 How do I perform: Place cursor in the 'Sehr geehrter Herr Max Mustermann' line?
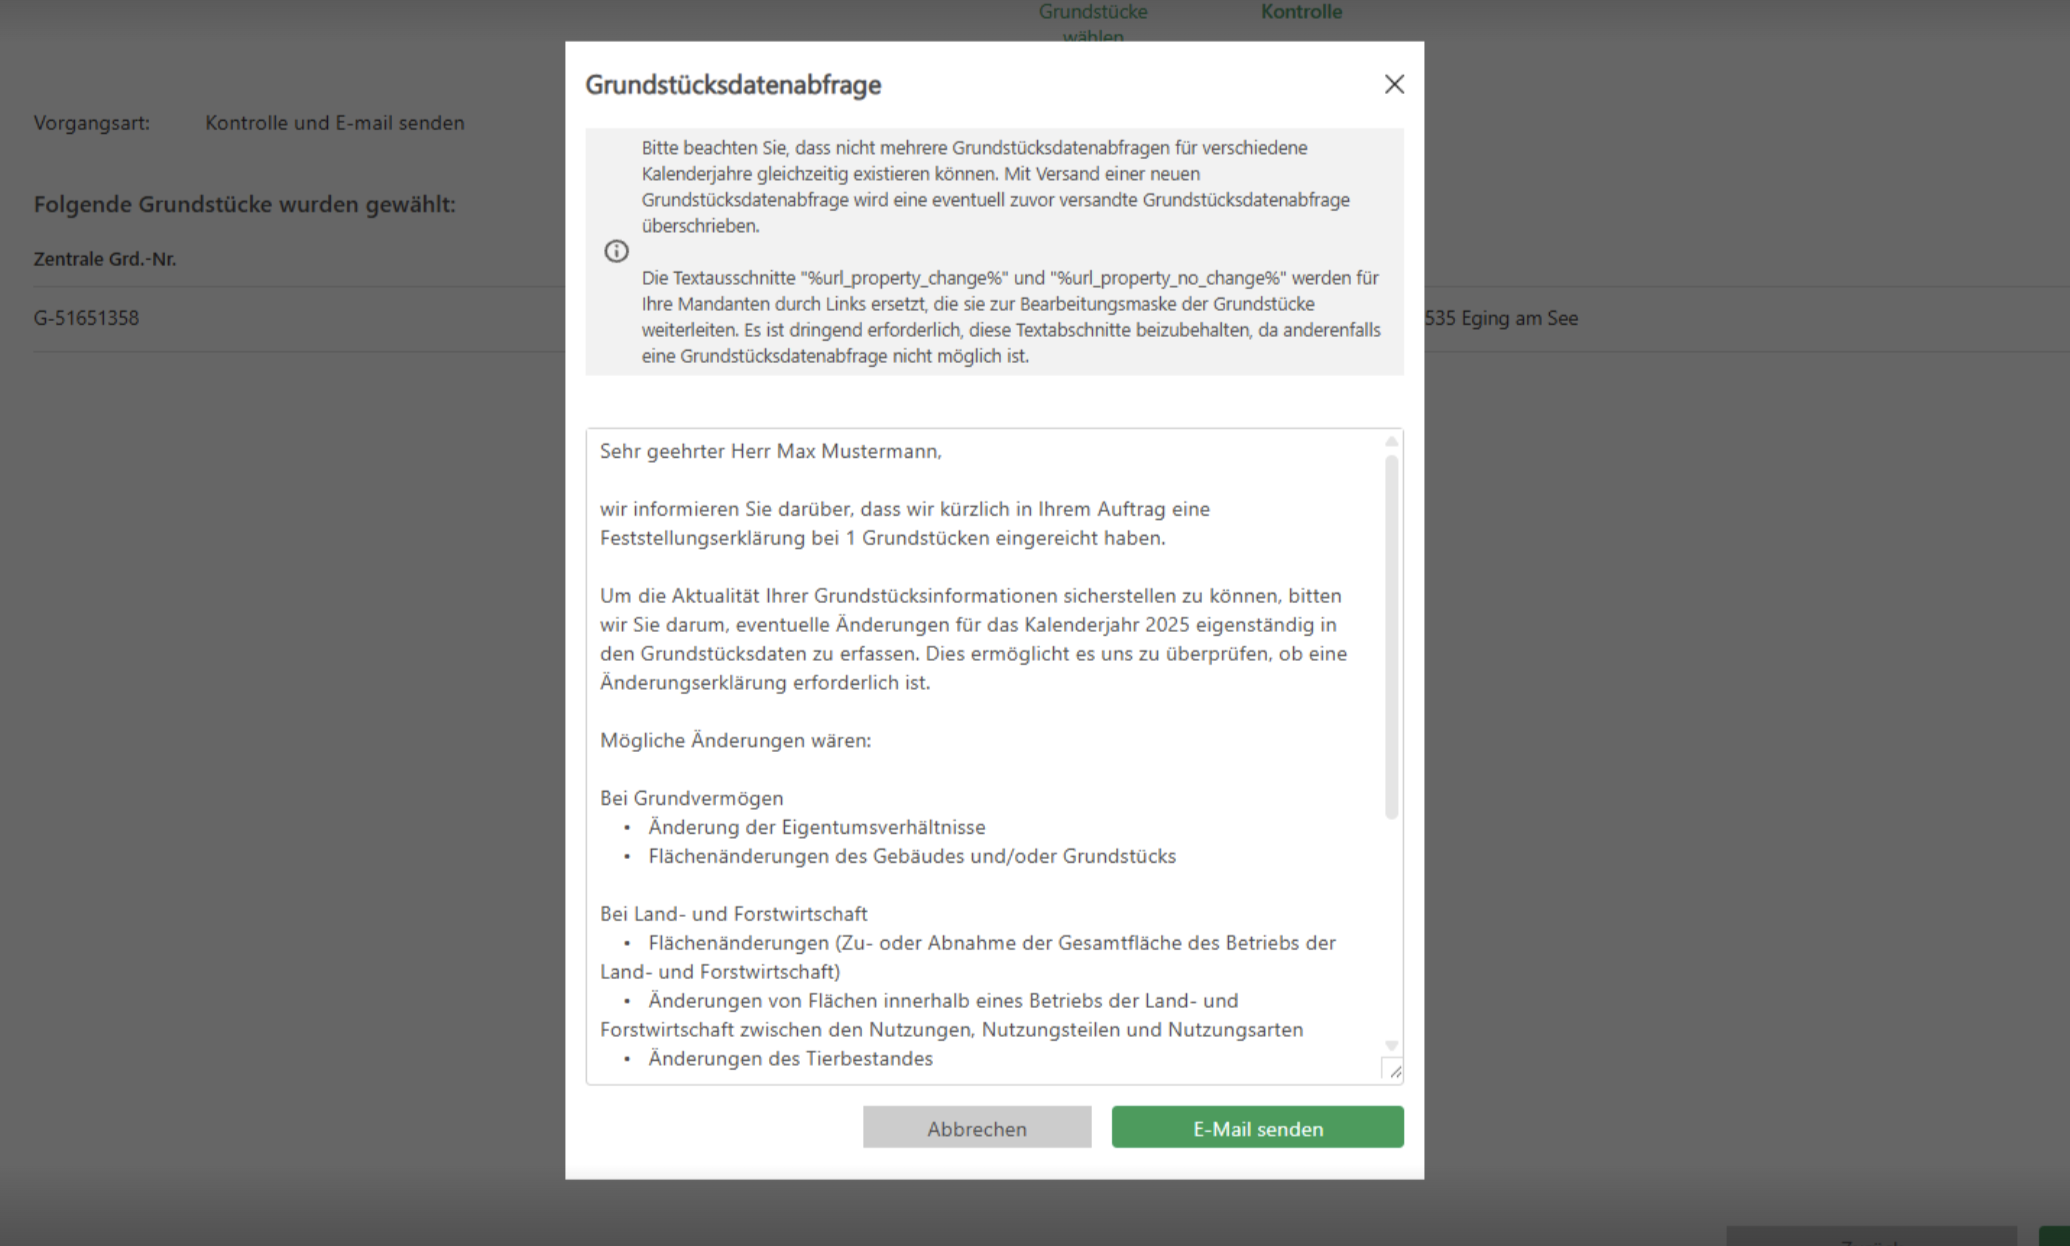(770, 451)
